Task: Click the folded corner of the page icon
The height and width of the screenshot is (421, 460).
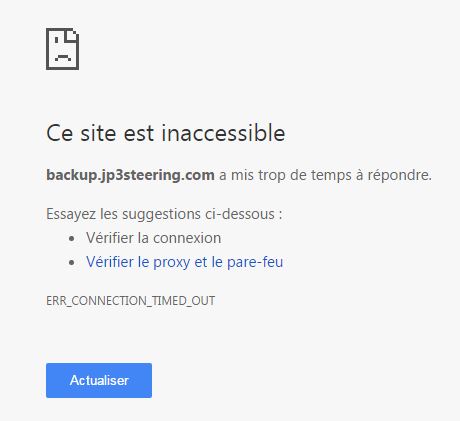Action: pos(73,35)
